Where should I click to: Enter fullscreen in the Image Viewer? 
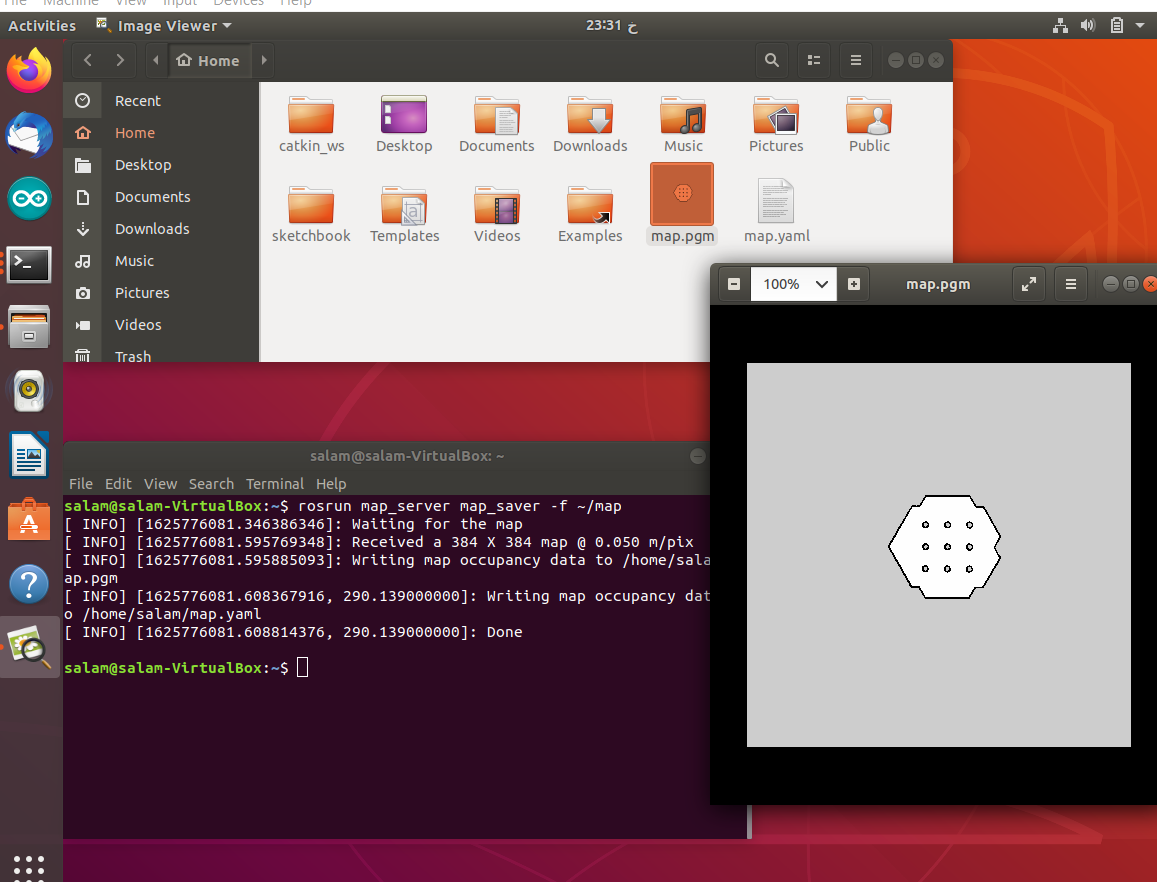pyautogui.click(x=1029, y=283)
